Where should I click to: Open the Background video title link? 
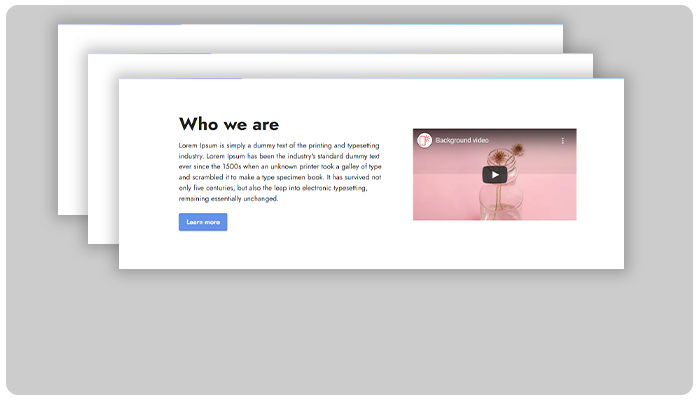[462, 140]
